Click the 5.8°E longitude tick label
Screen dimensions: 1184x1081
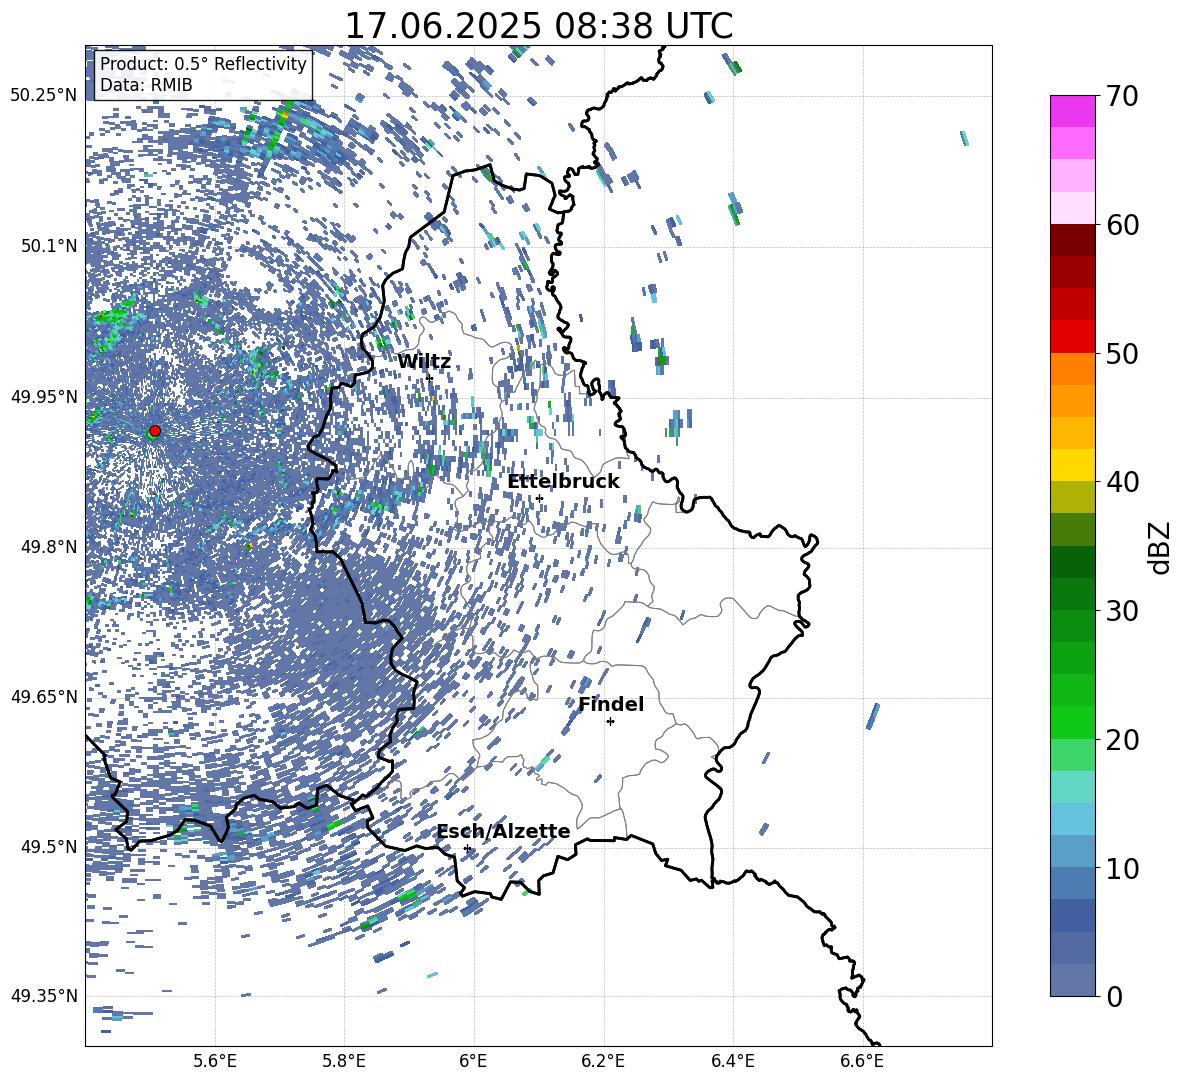point(344,1061)
